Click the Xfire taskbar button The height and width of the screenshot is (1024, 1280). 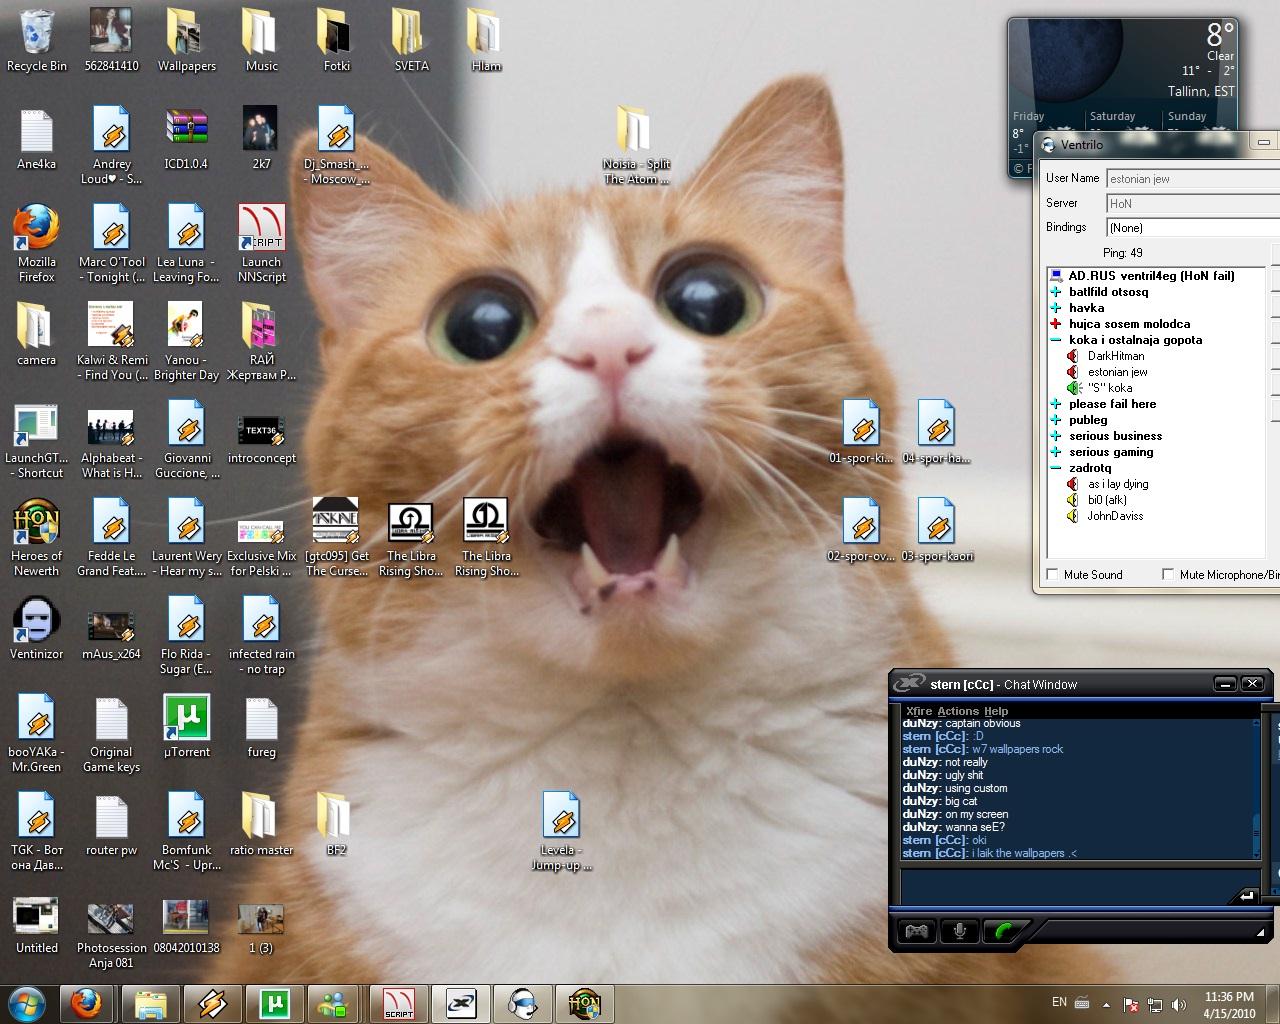click(x=460, y=1003)
